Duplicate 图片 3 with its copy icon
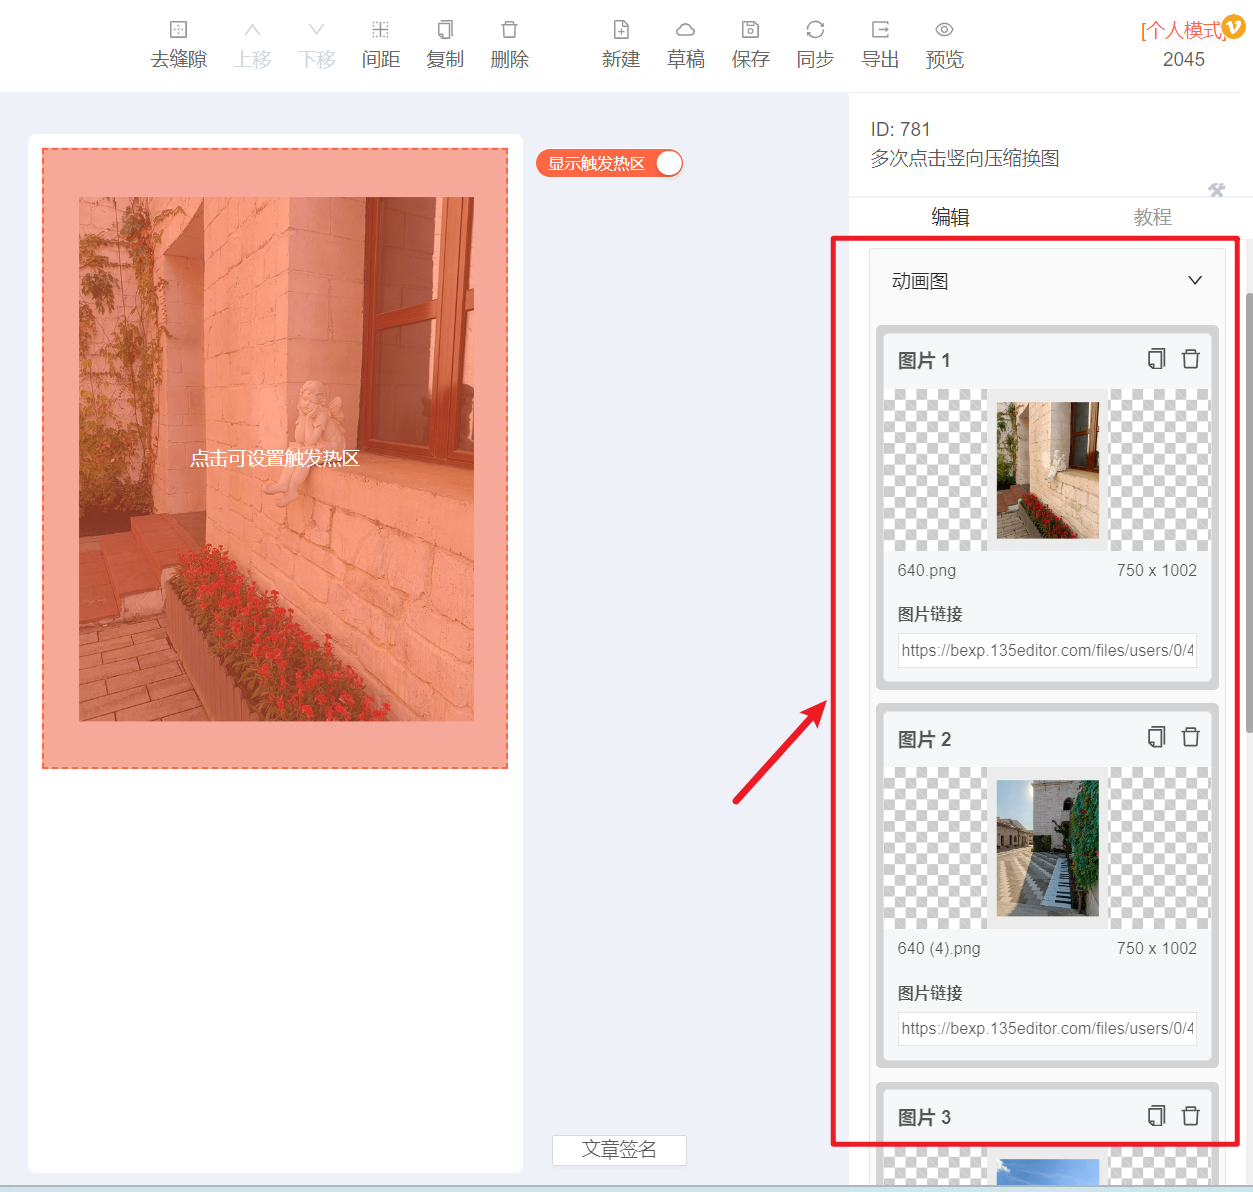 pos(1156,1116)
